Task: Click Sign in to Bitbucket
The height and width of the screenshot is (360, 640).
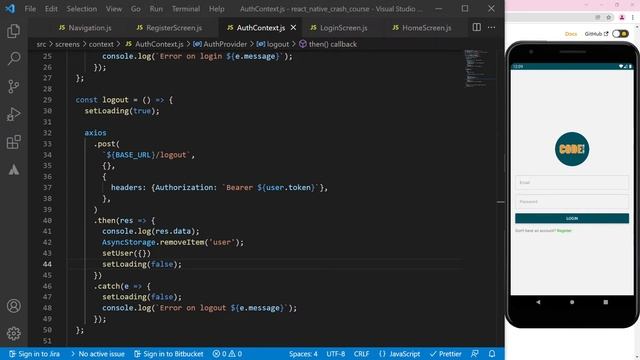Action: coord(169,354)
